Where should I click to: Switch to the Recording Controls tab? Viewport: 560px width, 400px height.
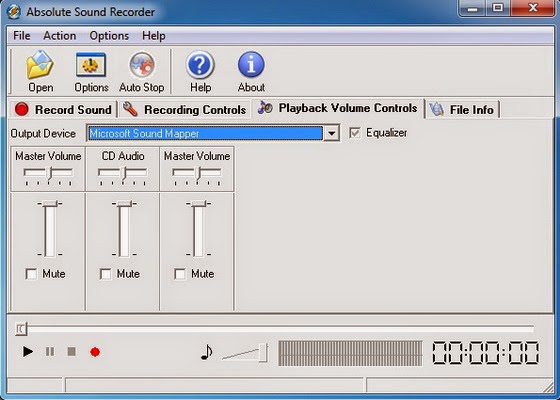coord(184,110)
